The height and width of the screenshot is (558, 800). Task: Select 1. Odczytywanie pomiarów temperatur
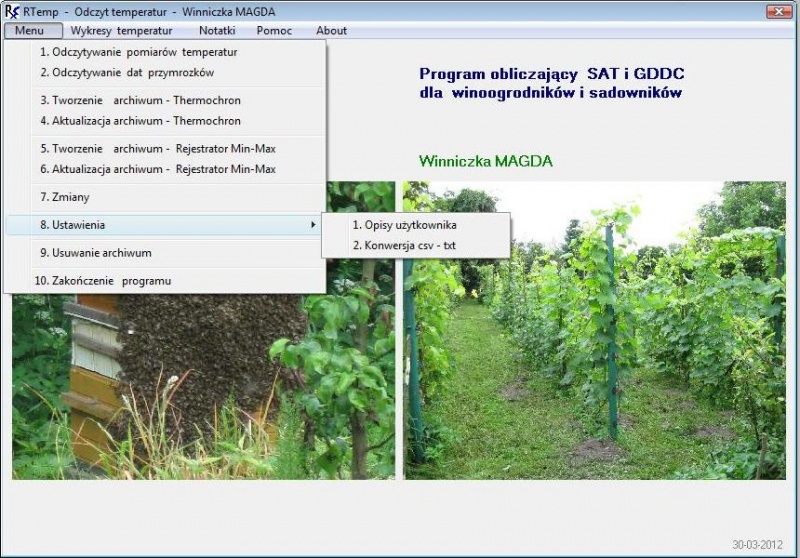pyautogui.click(x=165, y=52)
